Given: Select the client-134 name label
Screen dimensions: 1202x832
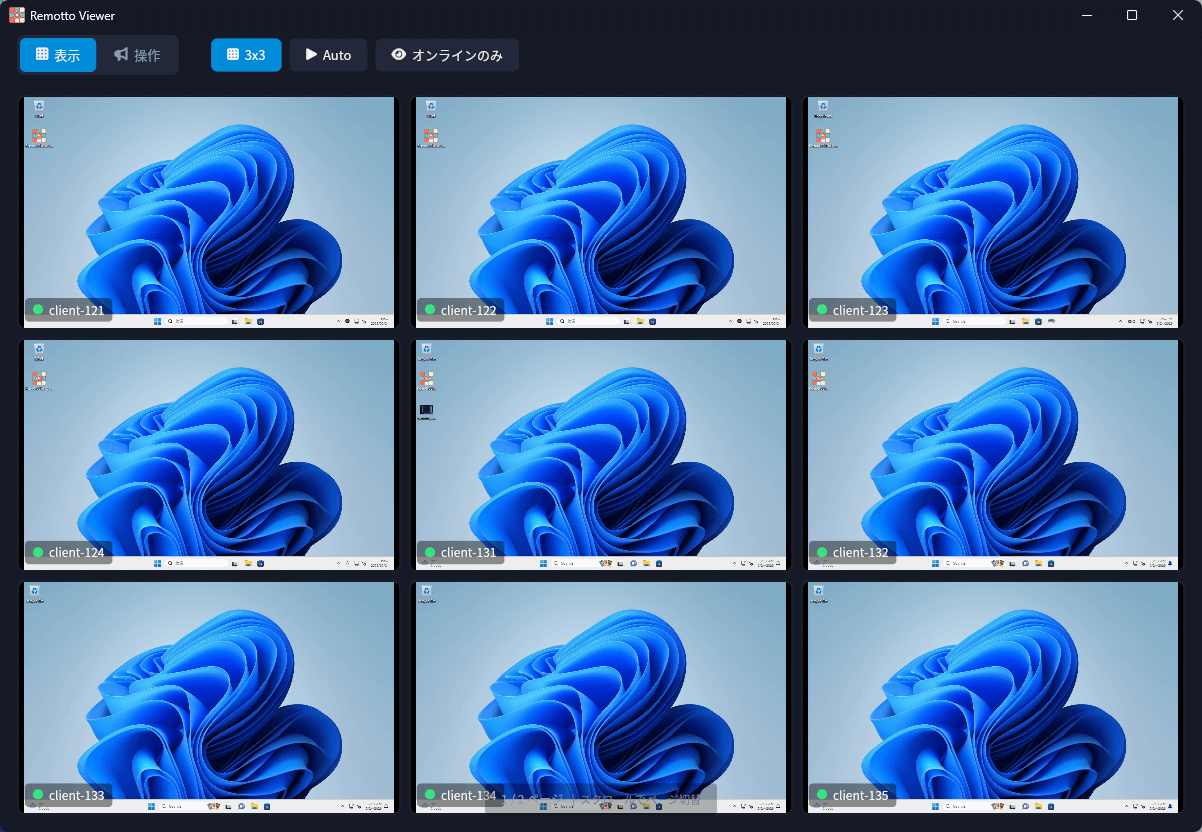Looking at the screenshot, I should [468, 796].
